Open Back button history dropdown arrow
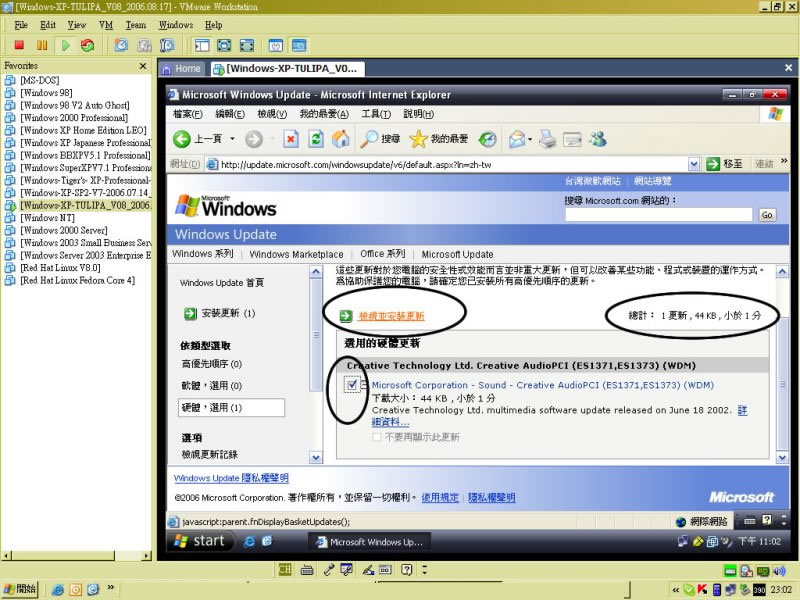 (x=232, y=139)
